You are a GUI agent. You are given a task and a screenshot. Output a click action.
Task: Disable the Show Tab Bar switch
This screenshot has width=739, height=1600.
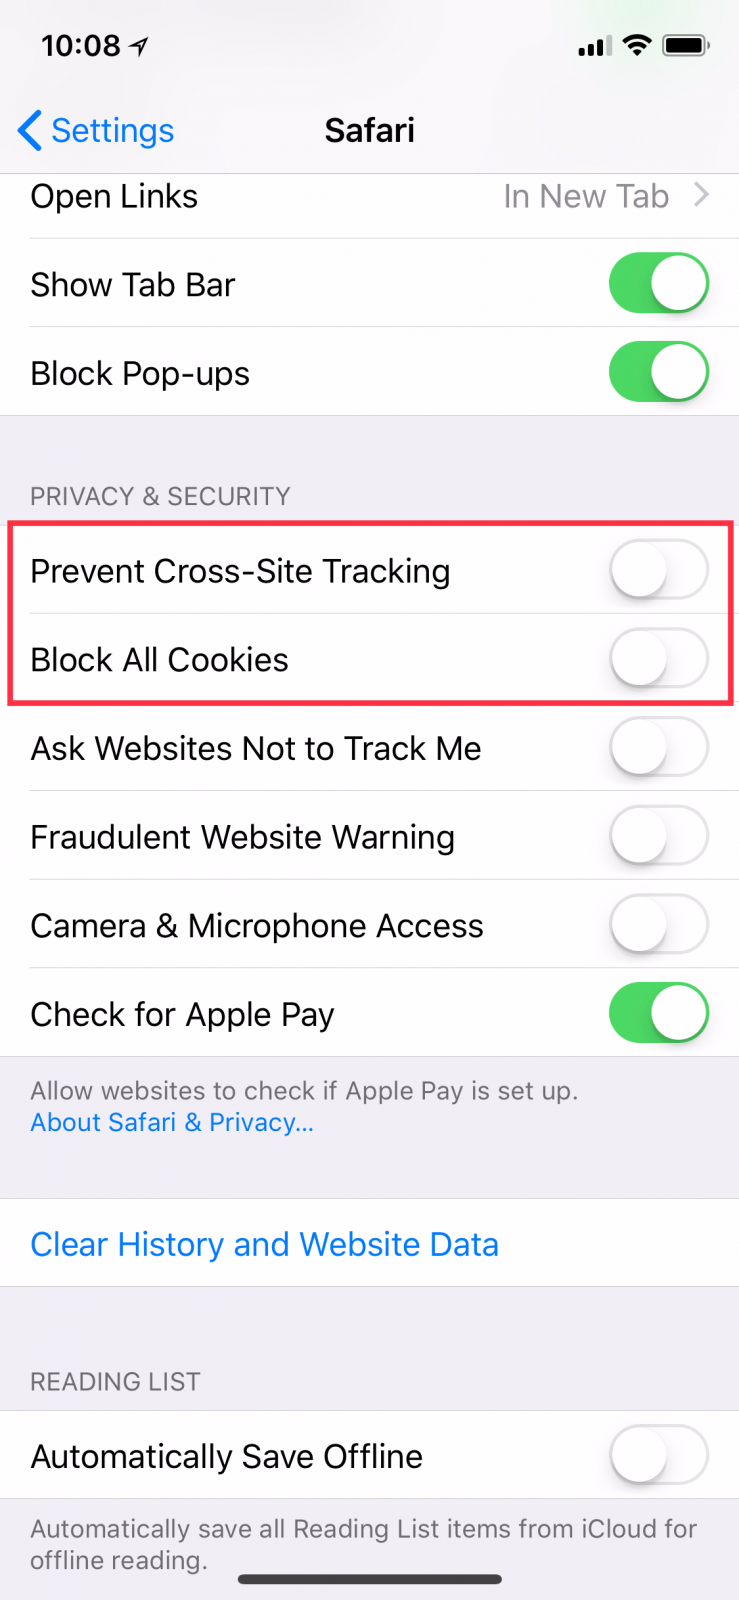point(659,283)
